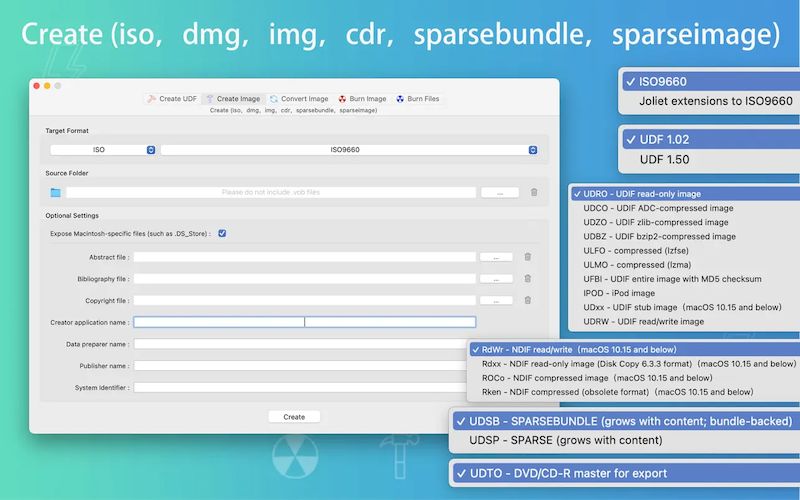Click the Create UDF tab icon

152,99
